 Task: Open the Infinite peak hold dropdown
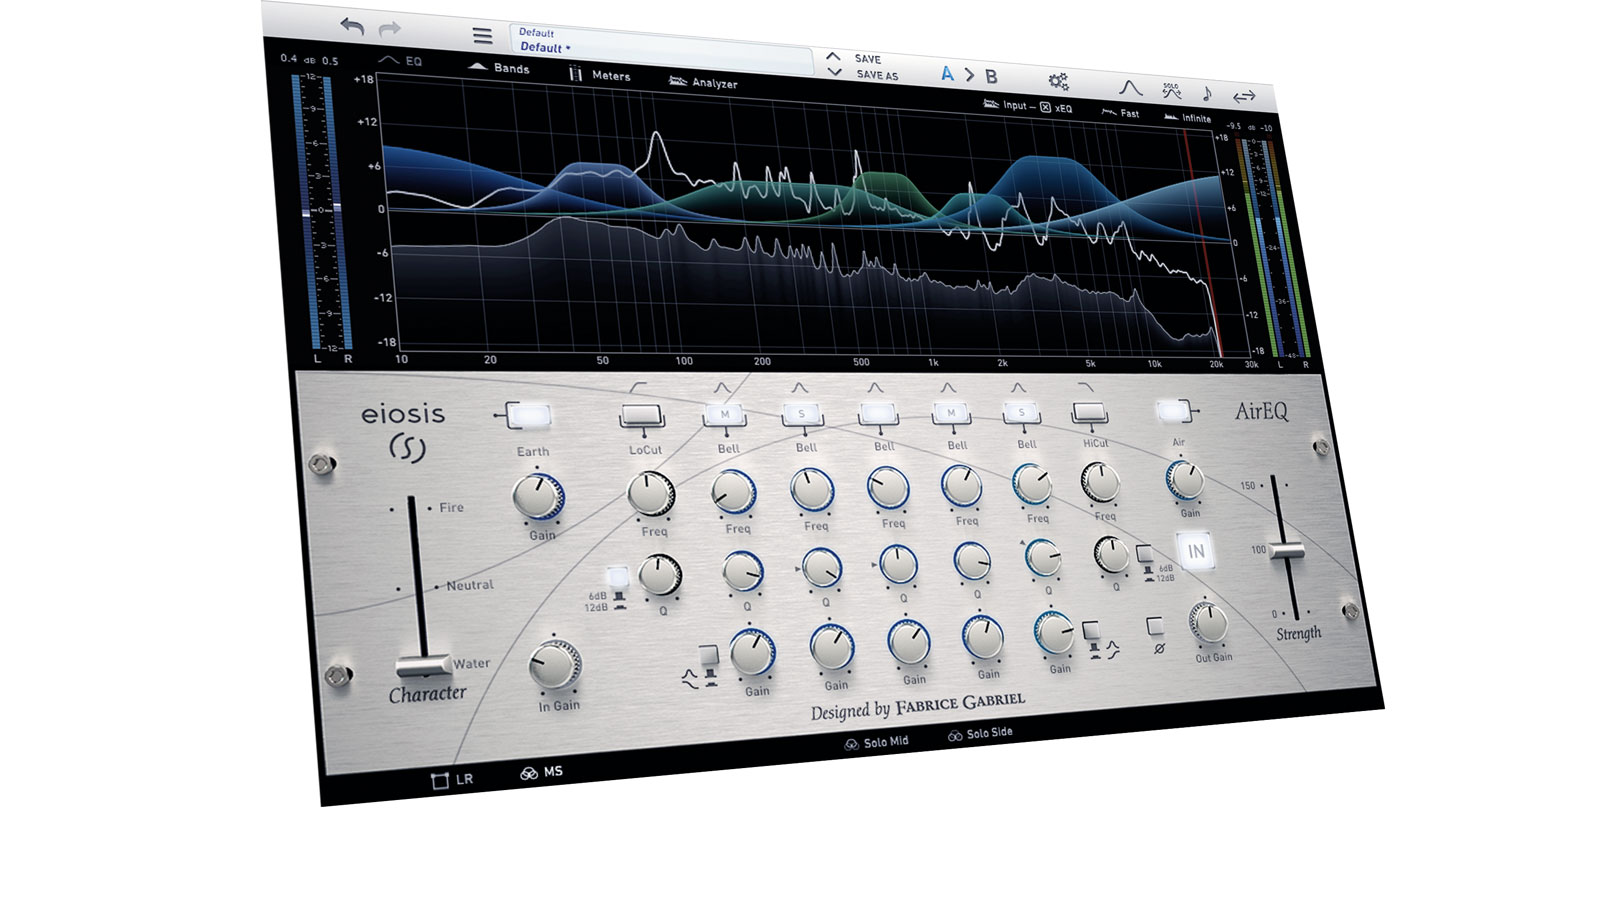(1187, 117)
